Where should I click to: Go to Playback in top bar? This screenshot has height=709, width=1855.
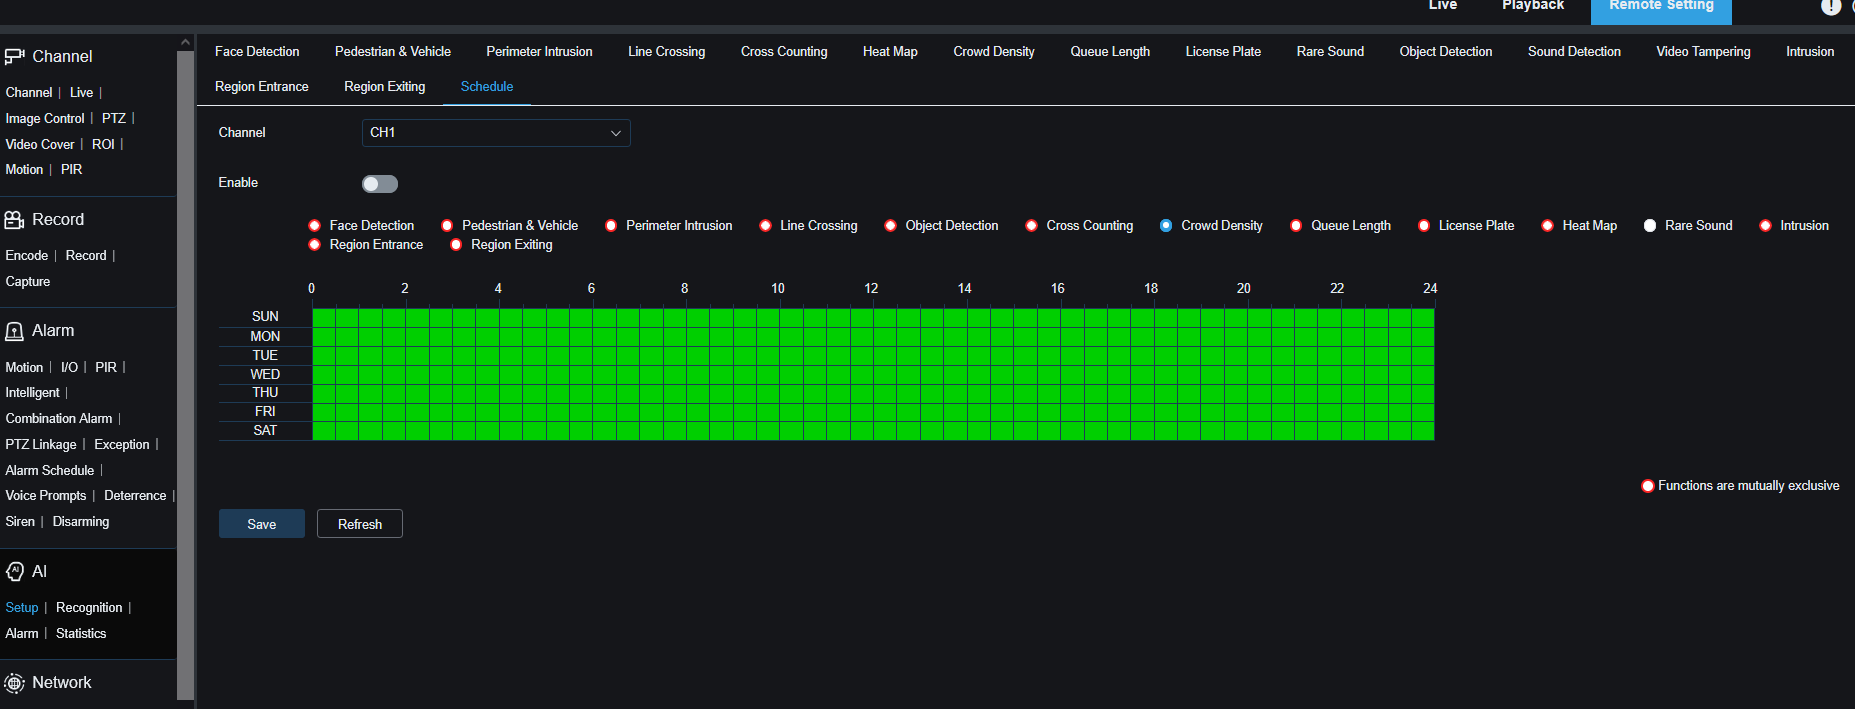click(x=1533, y=6)
